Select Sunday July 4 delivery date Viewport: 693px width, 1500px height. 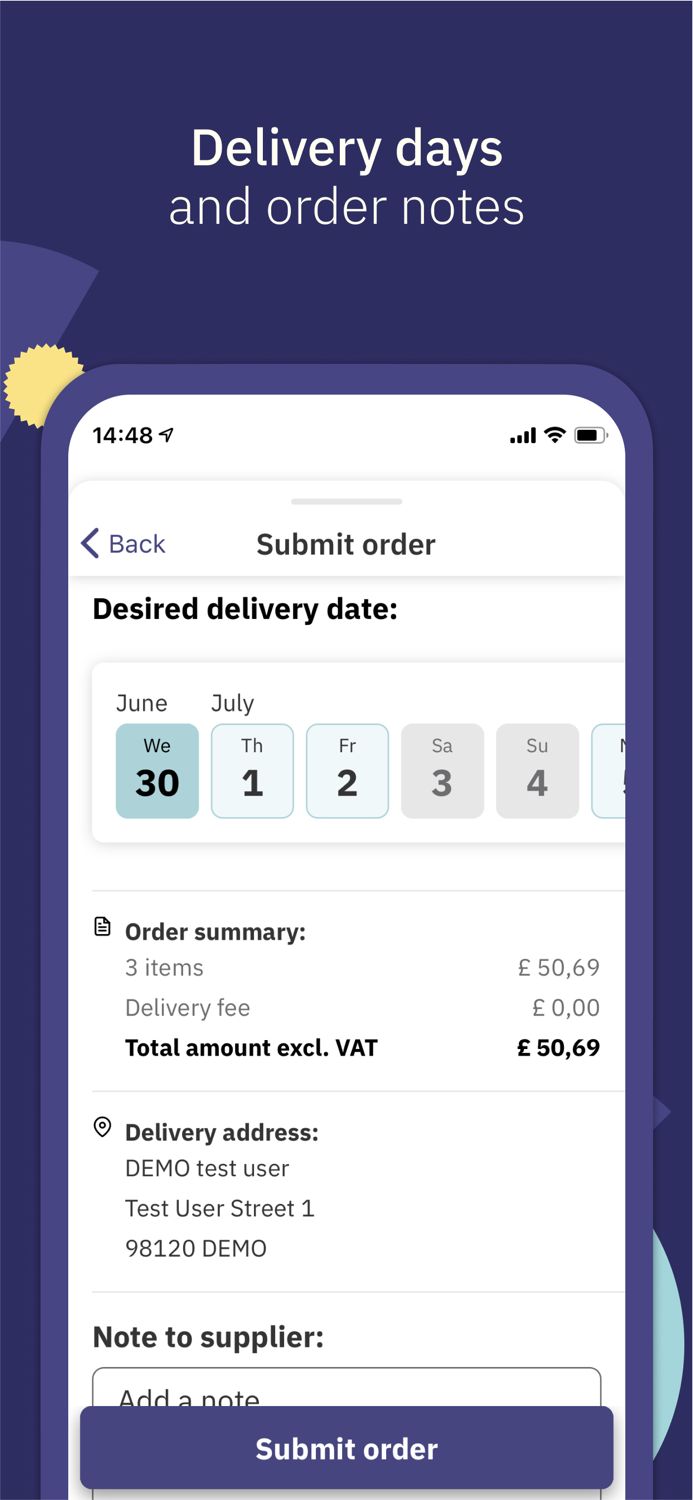coord(537,770)
